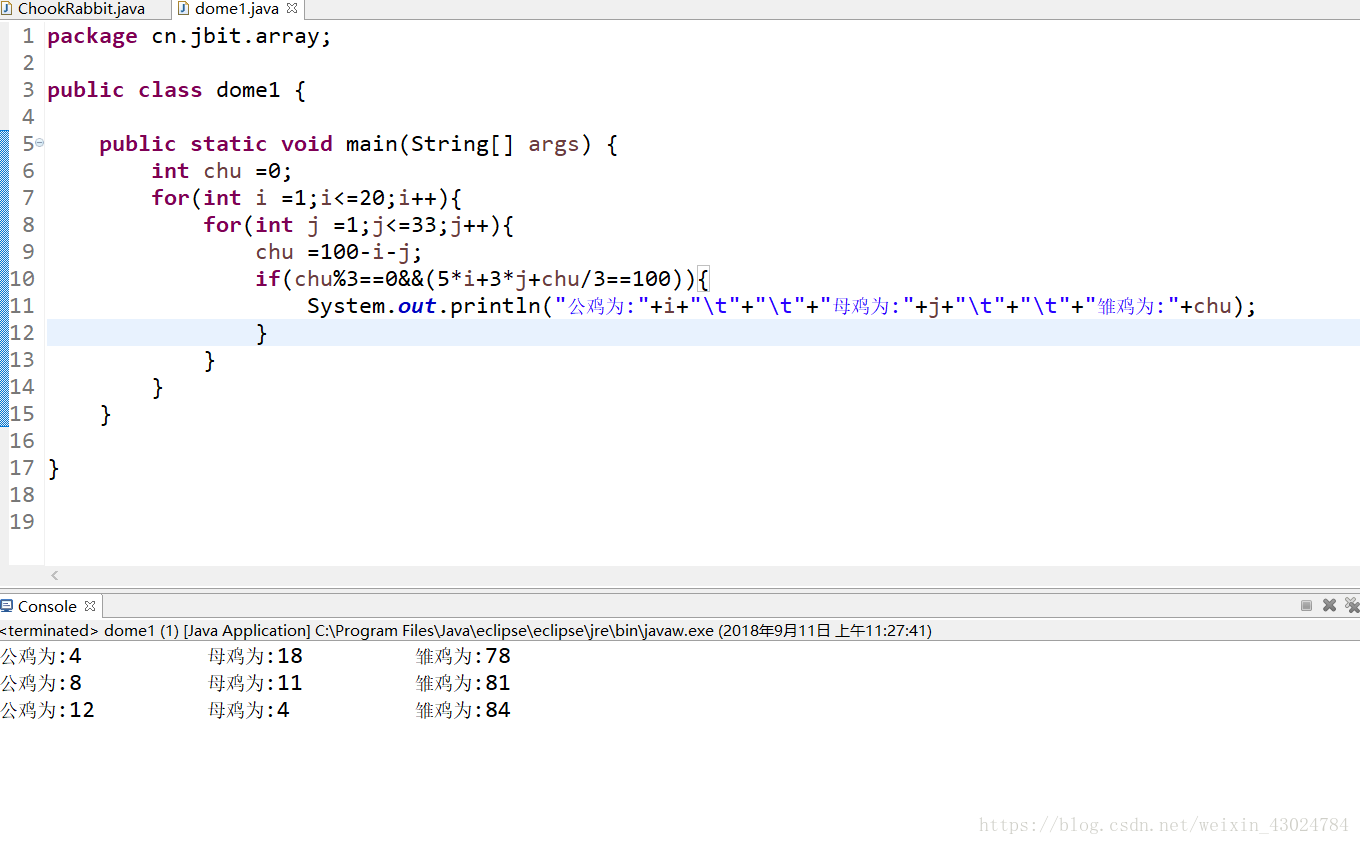Image resolution: width=1360 pixels, height=845 pixels.
Task: Click console output '母鸡为:4'
Action: 249,710
